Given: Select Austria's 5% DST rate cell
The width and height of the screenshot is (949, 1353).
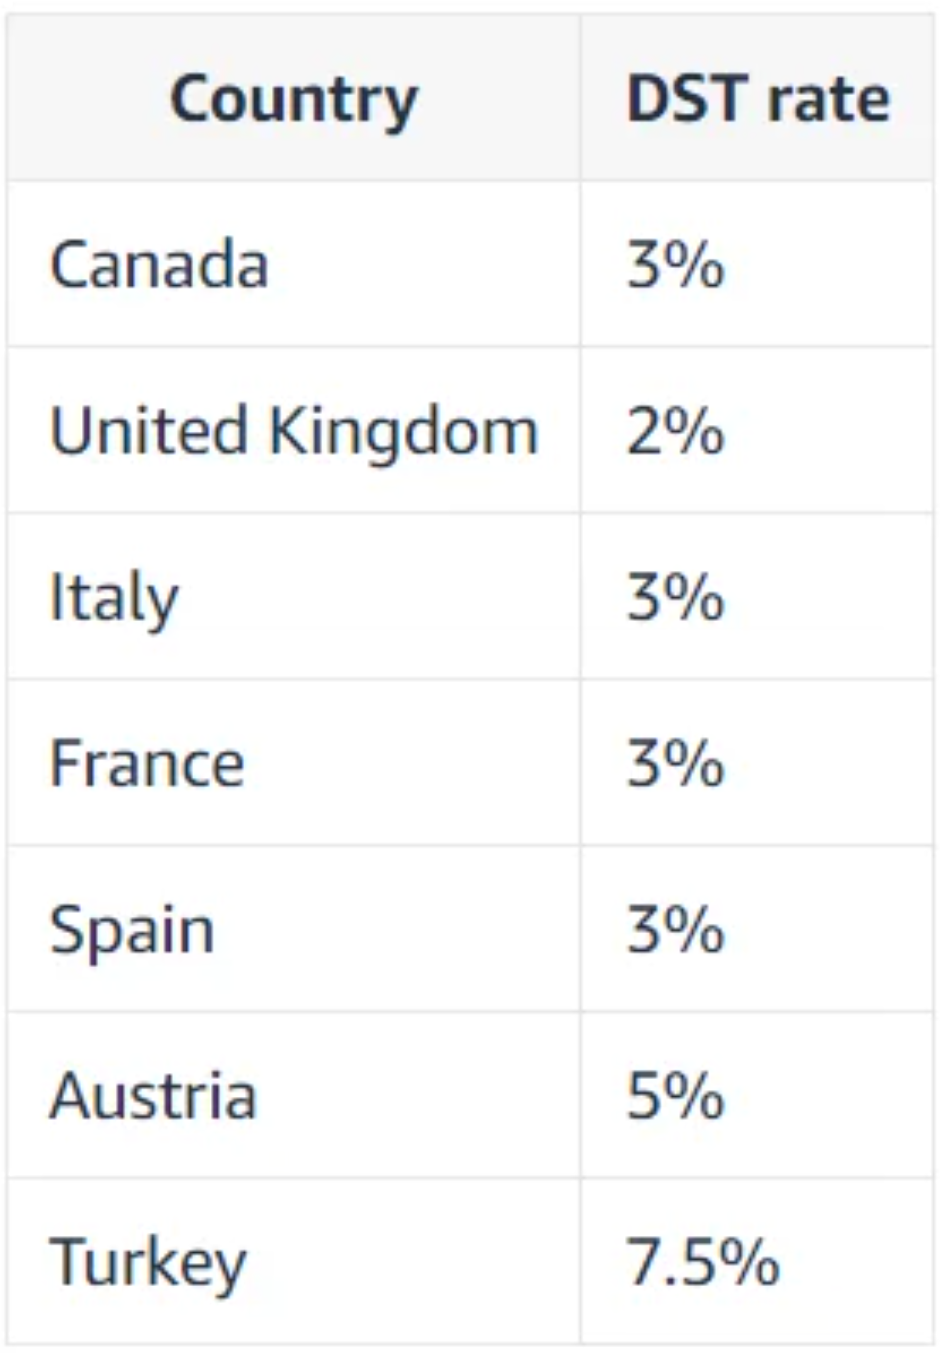Looking at the screenshot, I should (675, 1096).
